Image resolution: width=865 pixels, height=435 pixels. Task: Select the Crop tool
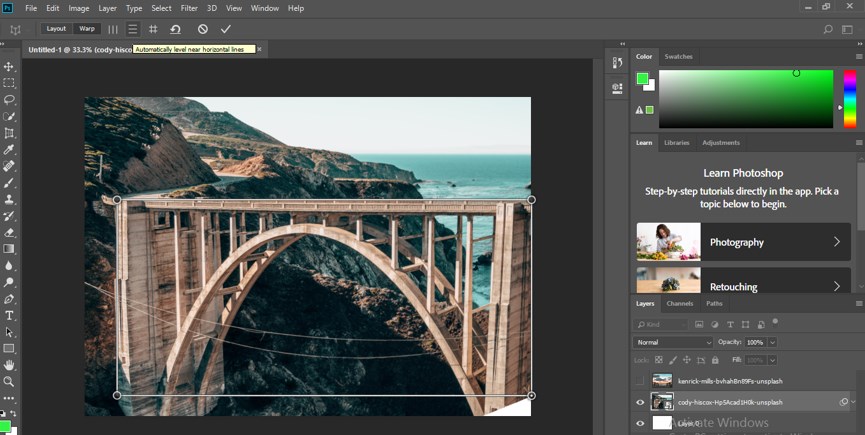click(x=9, y=133)
